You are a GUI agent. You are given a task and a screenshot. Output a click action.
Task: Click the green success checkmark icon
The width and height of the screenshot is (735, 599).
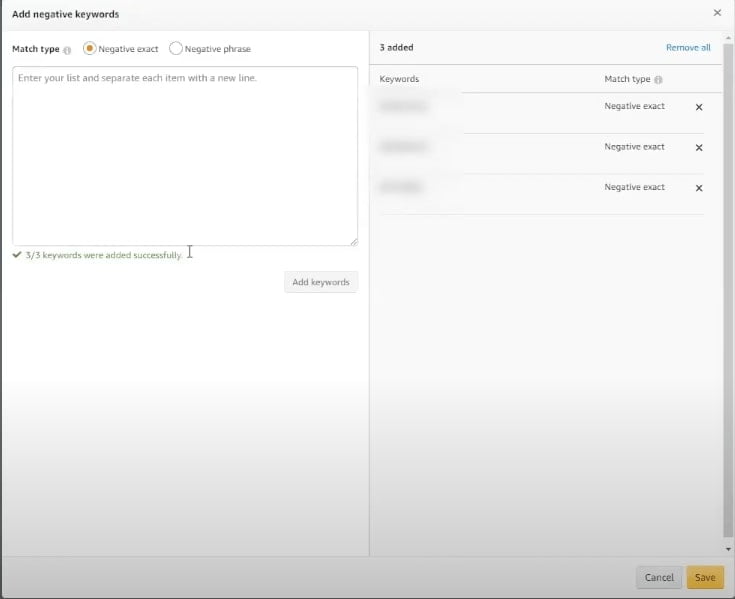17,255
